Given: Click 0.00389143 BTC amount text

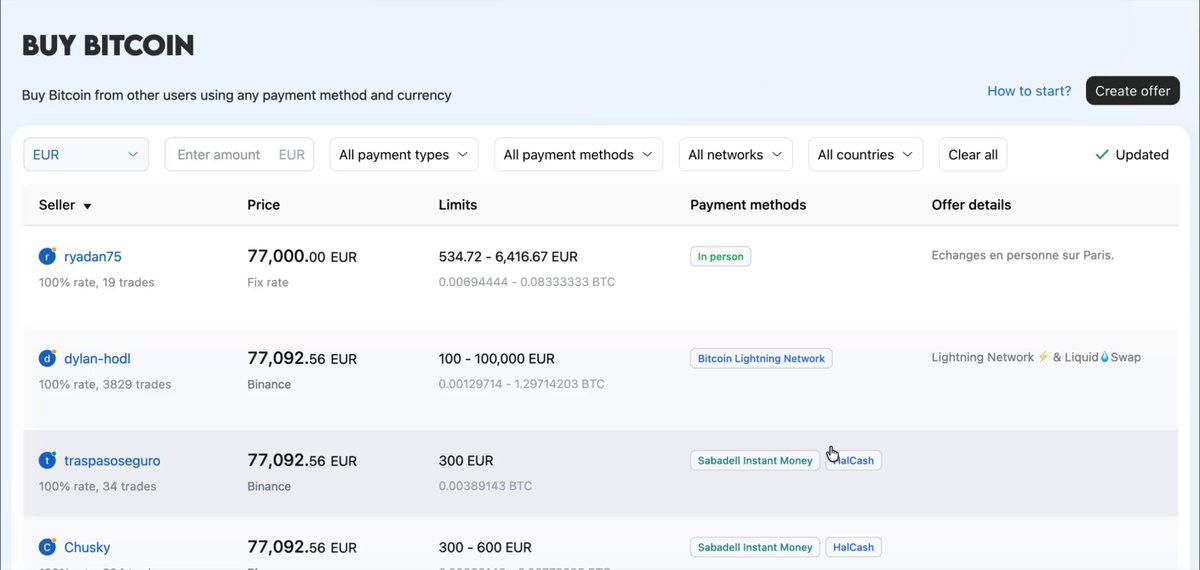Looking at the screenshot, I should click(x=485, y=487).
